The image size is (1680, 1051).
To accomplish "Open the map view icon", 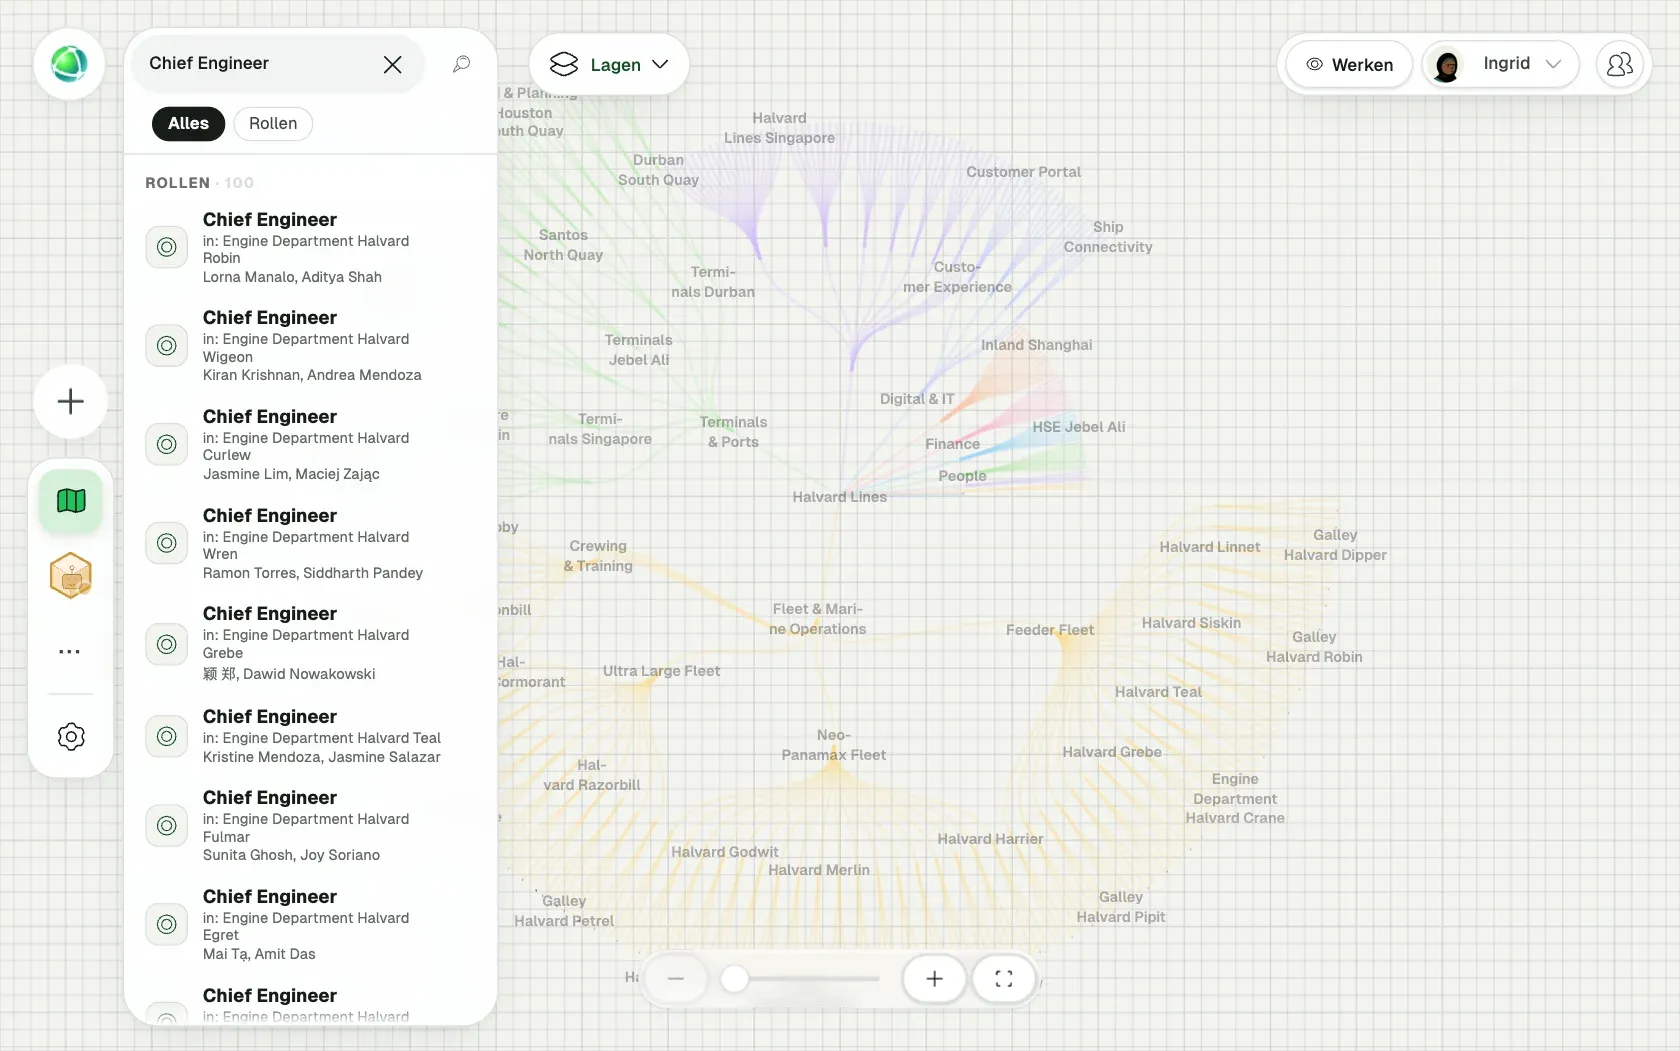I will pos(71,500).
